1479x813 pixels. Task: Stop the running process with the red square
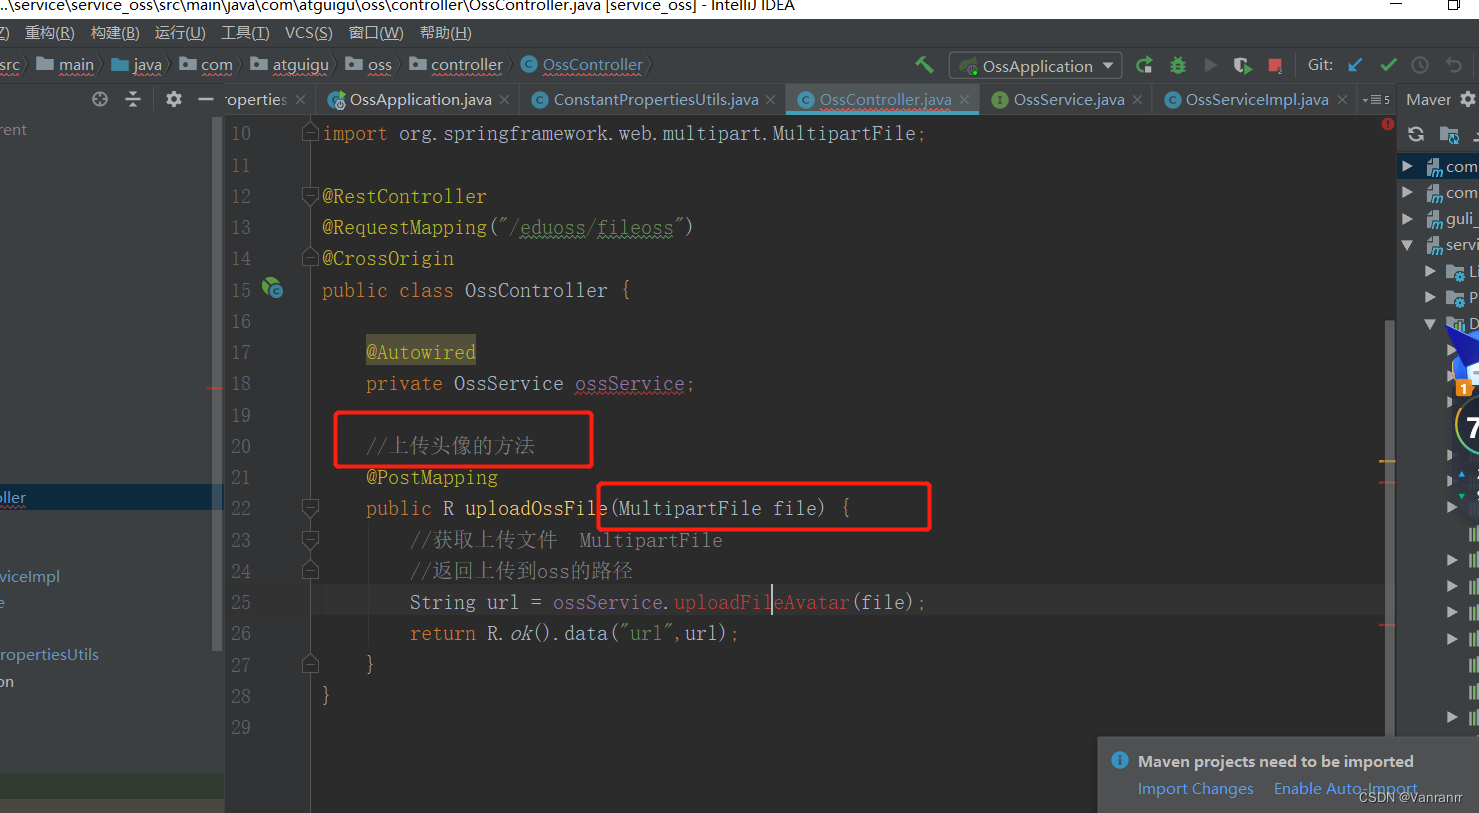(1275, 66)
